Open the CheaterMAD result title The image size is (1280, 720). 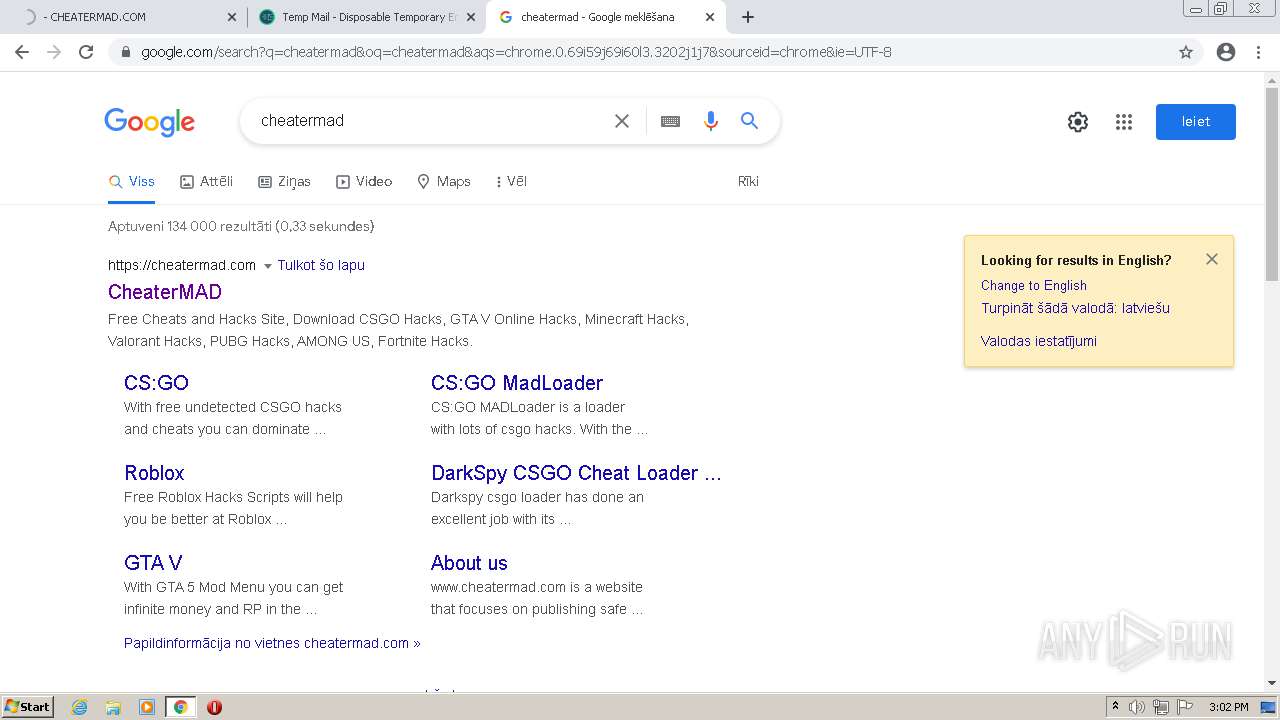click(165, 292)
